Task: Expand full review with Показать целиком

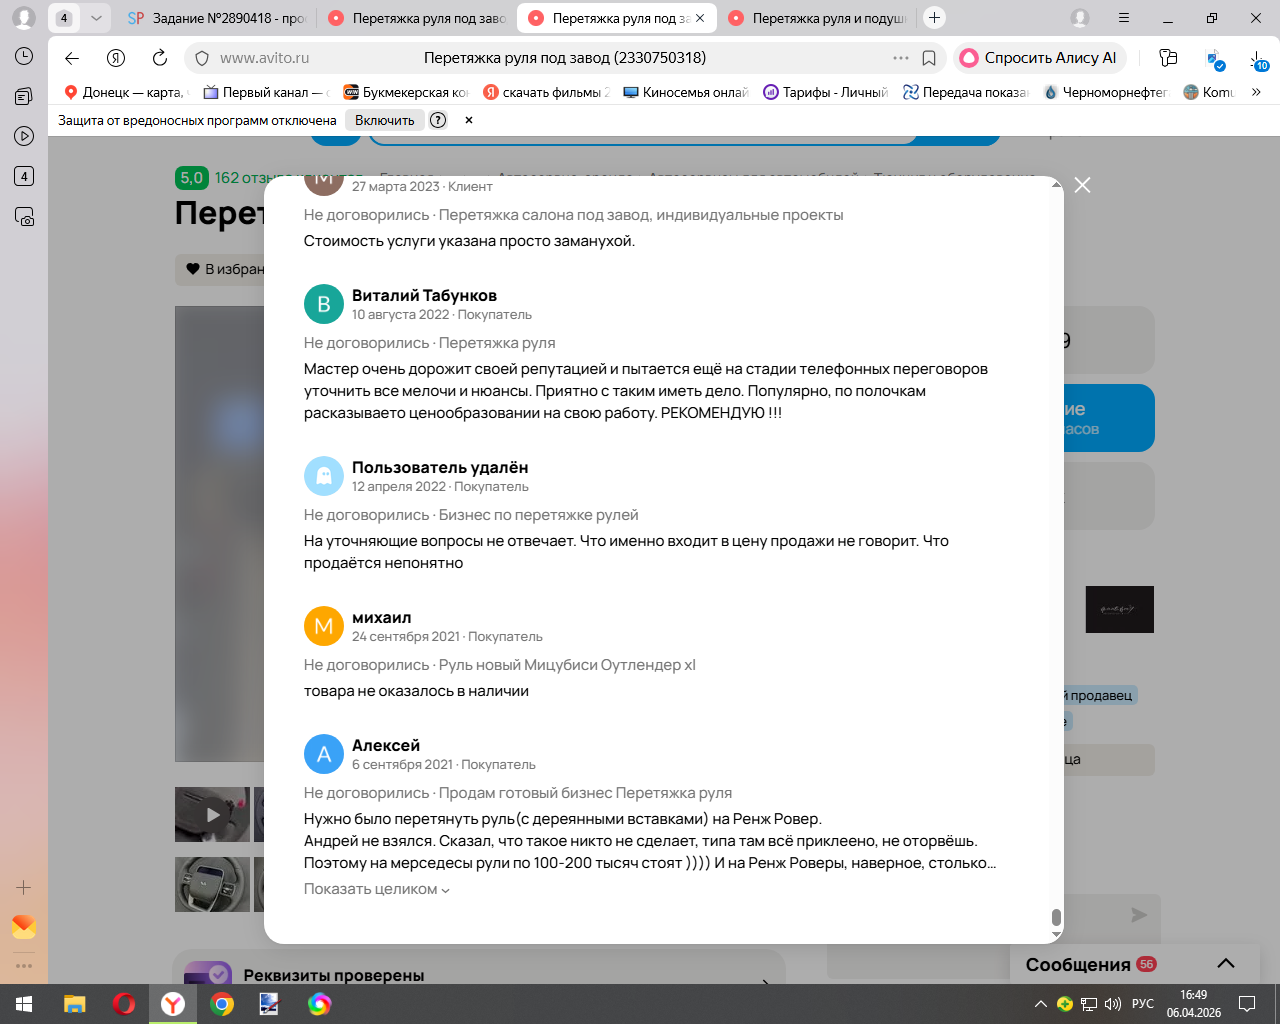Action: pos(377,889)
